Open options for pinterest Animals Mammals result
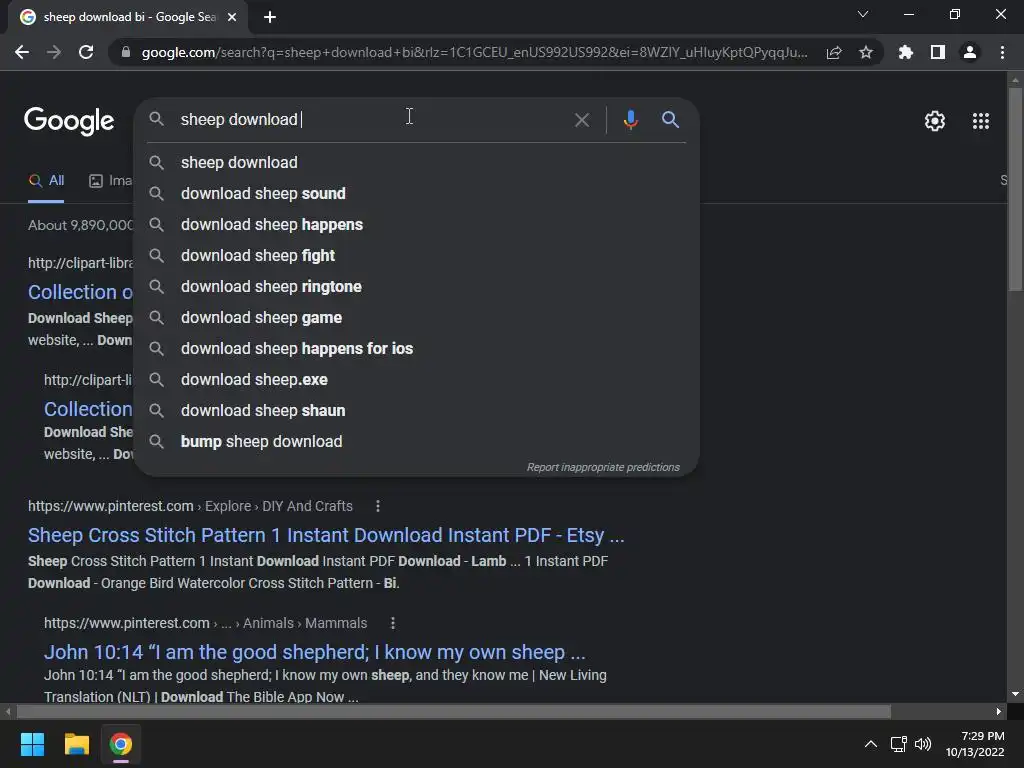The width and height of the screenshot is (1024, 768). coord(392,623)
